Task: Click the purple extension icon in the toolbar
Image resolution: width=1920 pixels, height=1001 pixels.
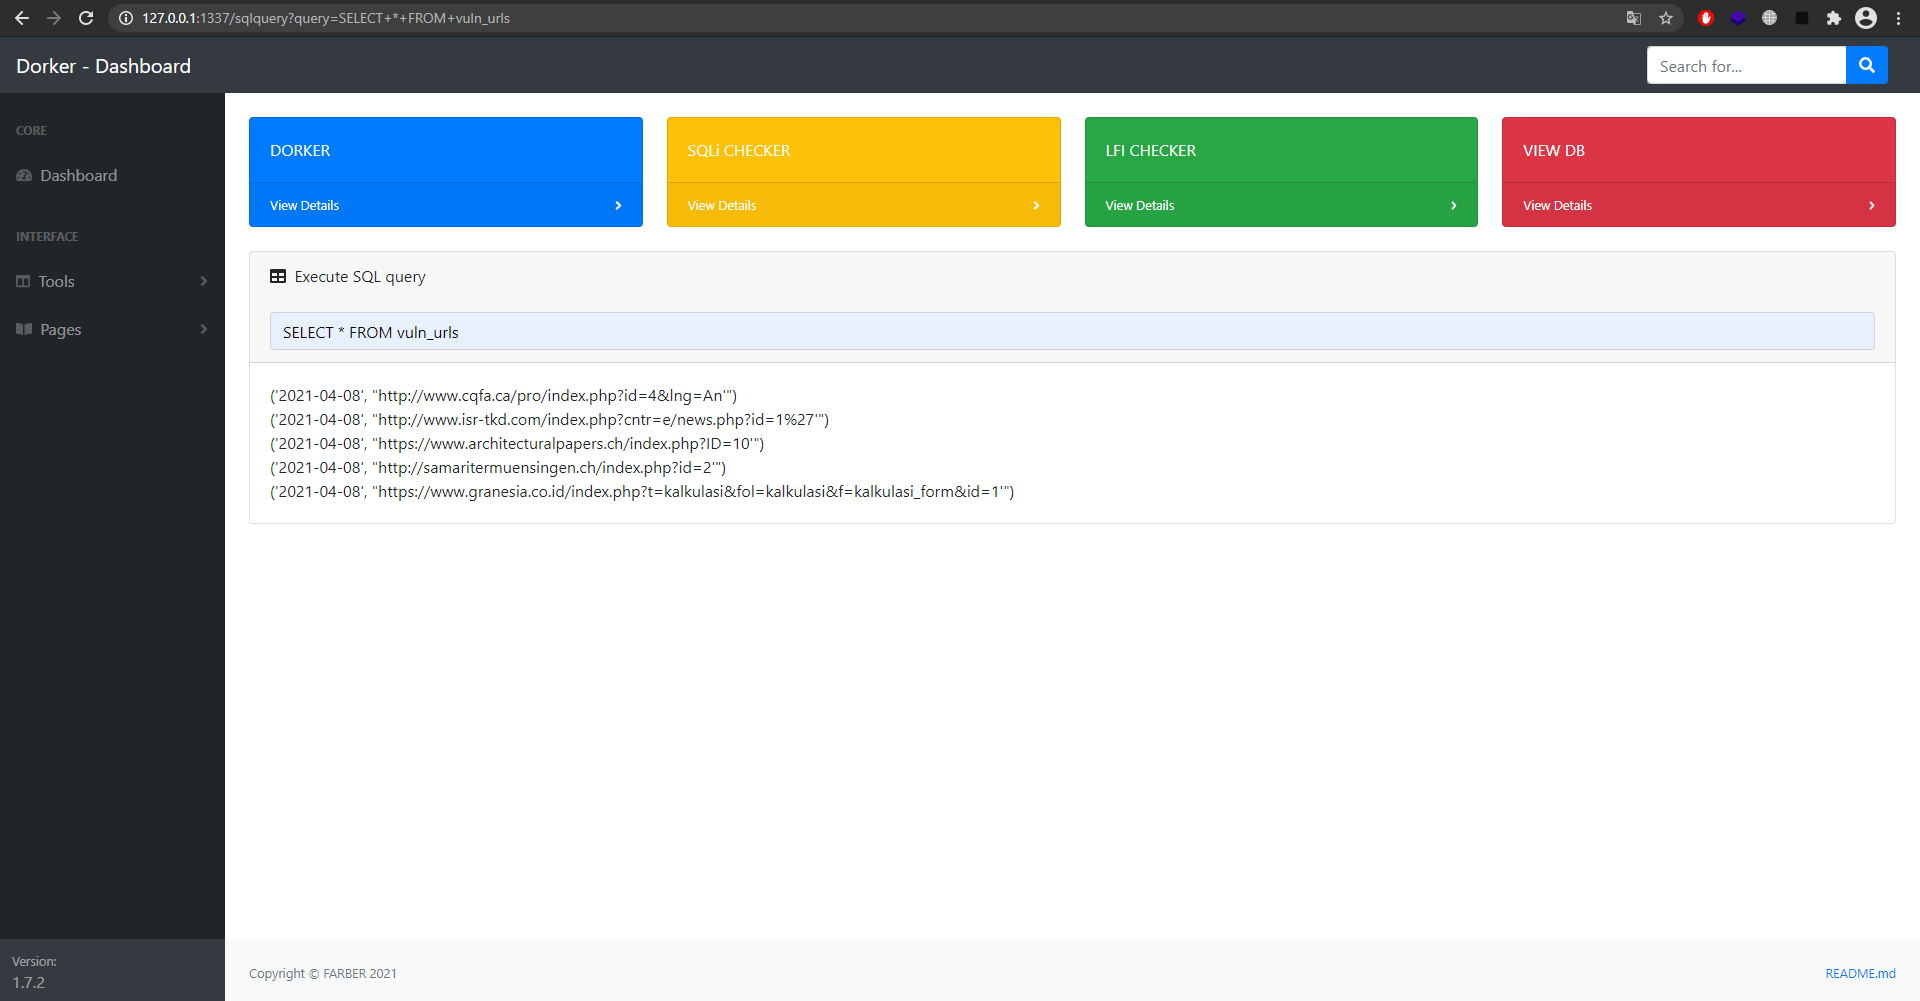Action: pos(1738,18)
